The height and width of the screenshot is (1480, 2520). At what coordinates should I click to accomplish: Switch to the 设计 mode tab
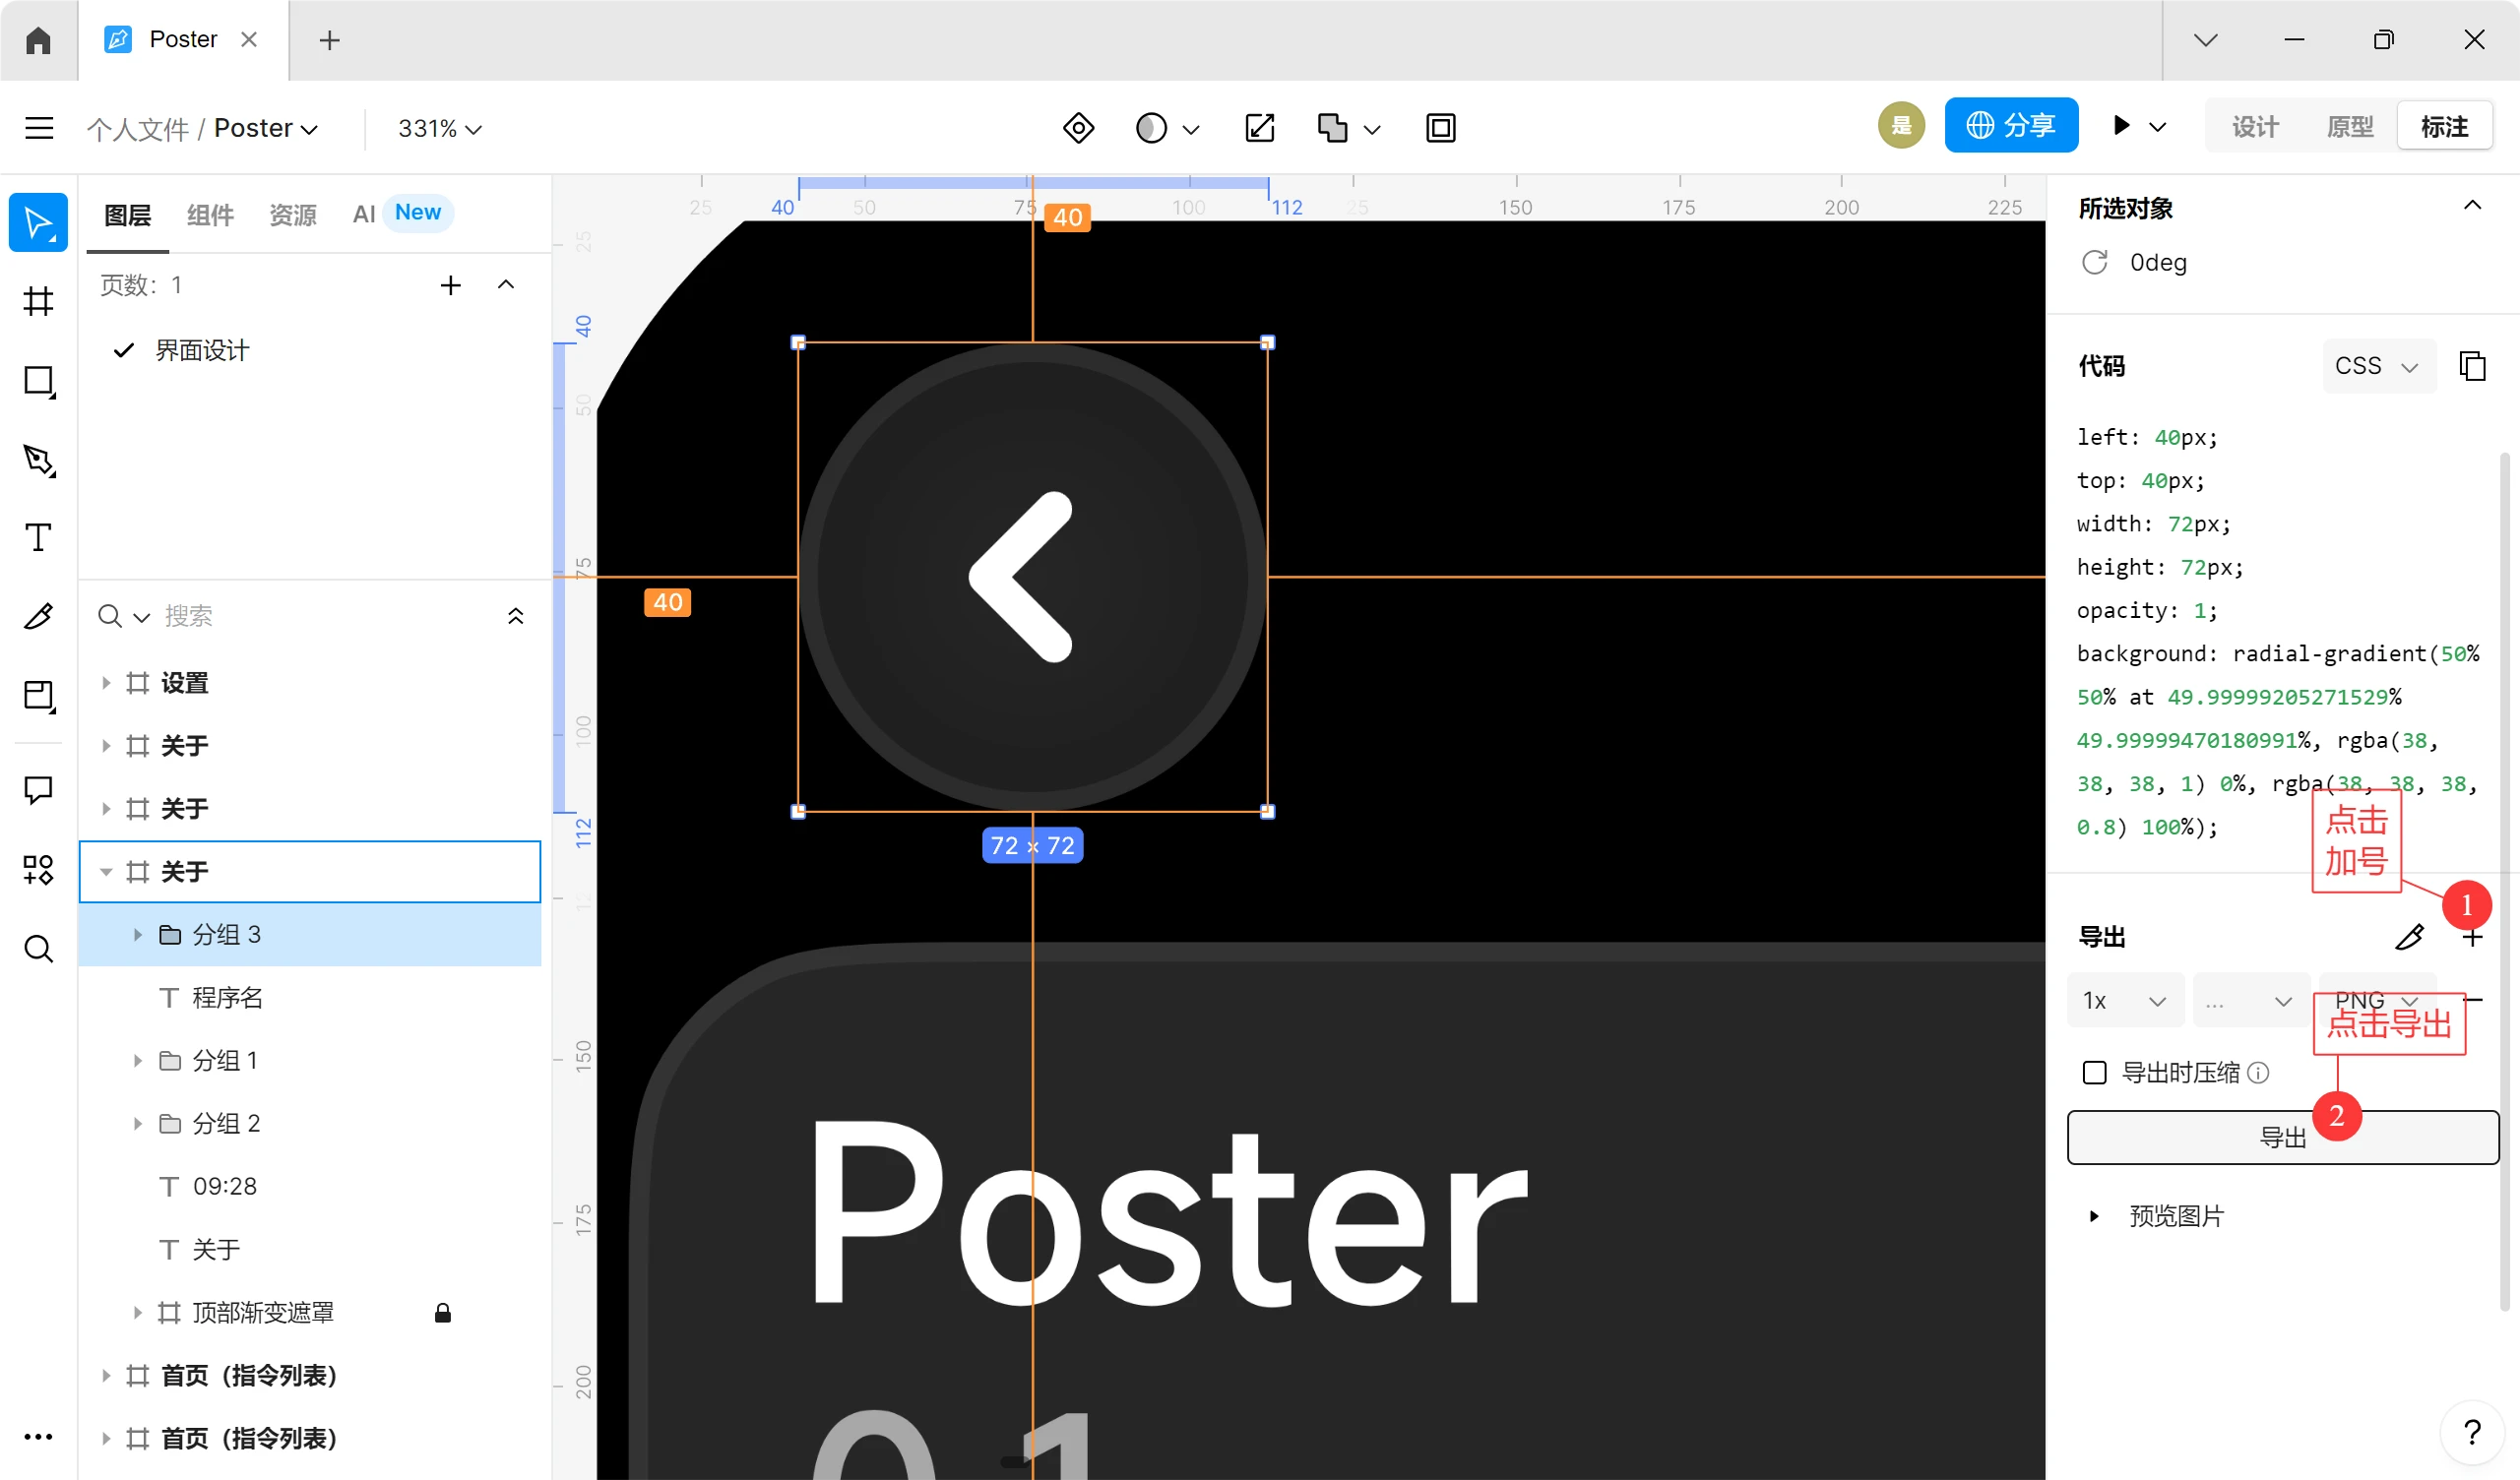[2255, 127]
